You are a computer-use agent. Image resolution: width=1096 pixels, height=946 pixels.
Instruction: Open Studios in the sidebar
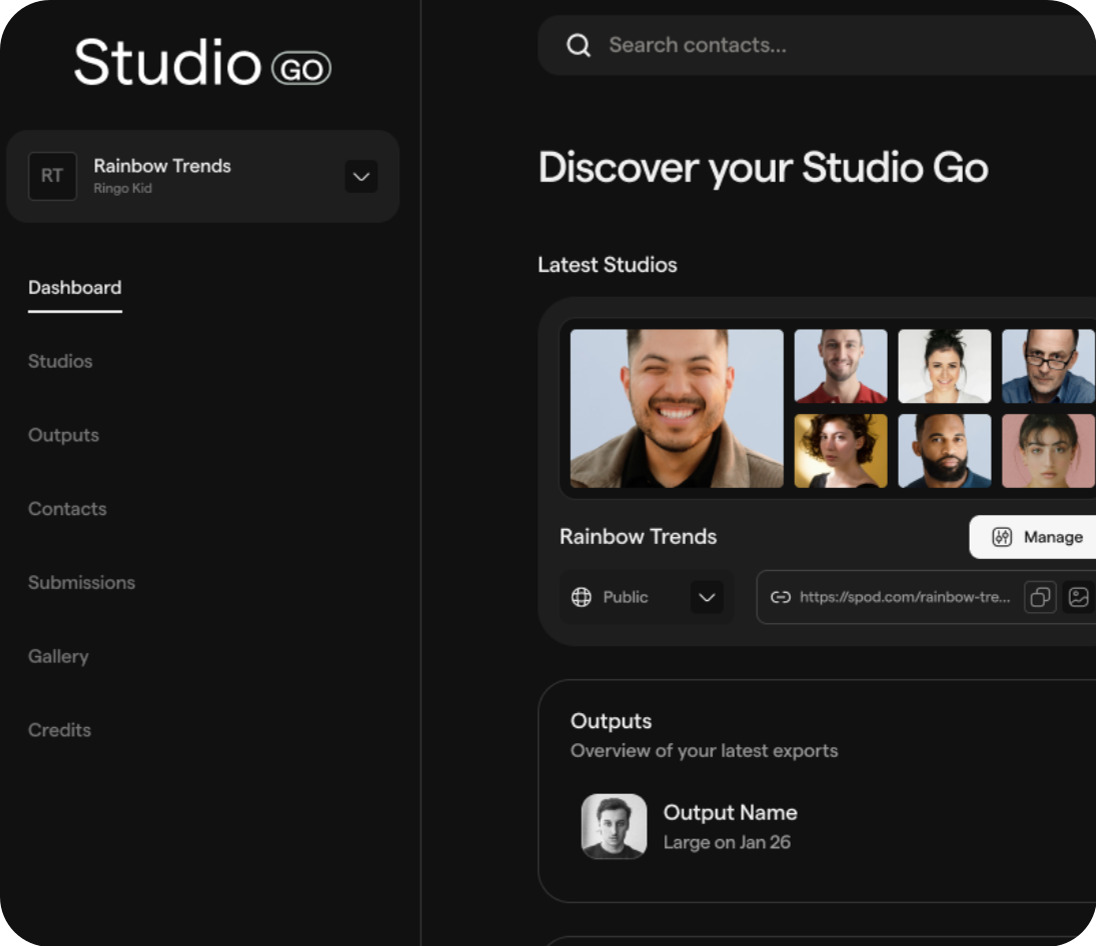pyautogui.click(x=60, y=361)
